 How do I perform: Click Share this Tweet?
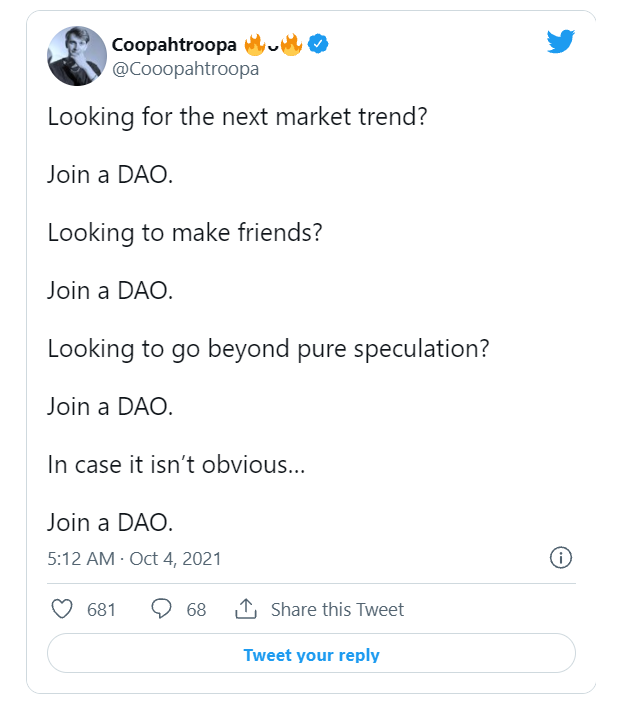coord(337,609)
